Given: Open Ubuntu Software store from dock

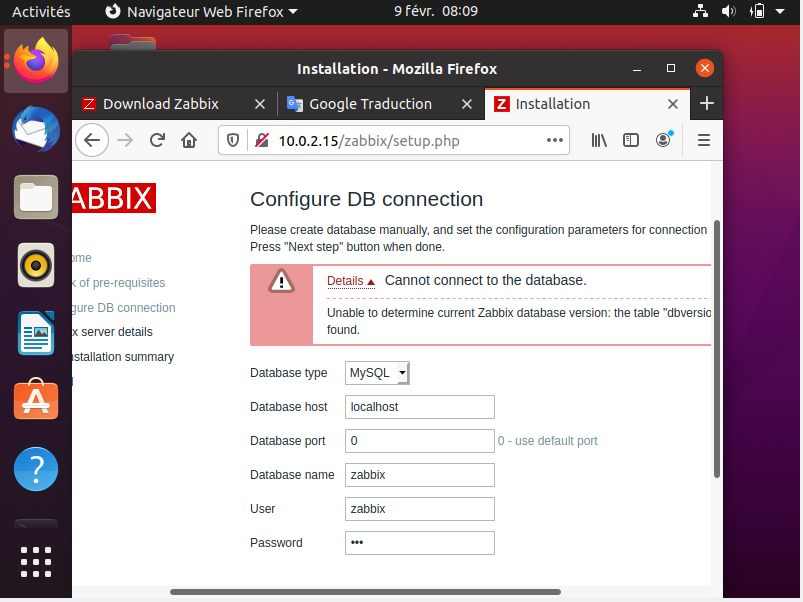Looking at the screenshot, I should pos(36,399).
